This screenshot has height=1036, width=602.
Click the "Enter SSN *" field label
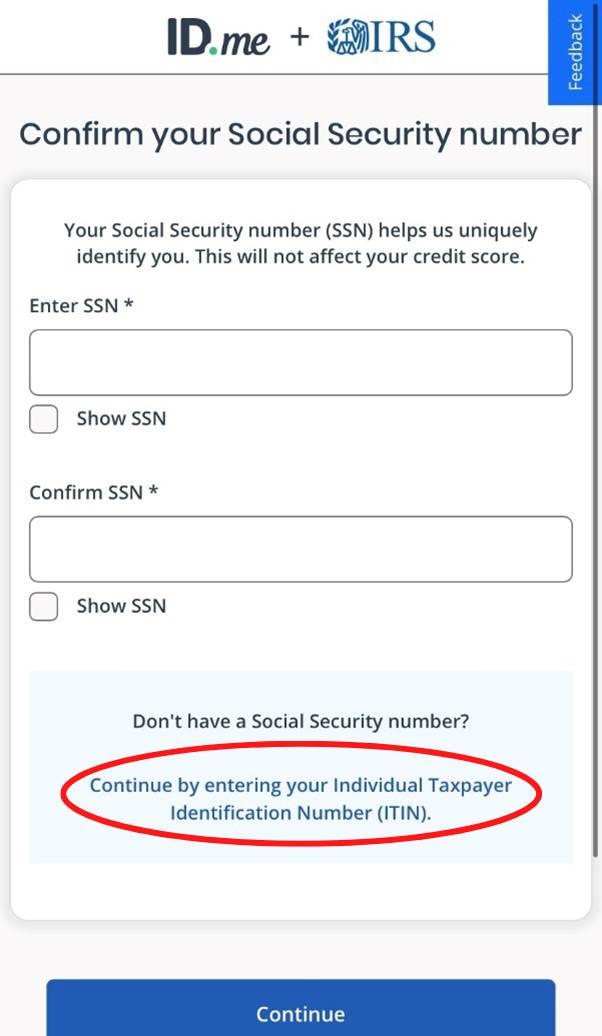pos(81,306)
